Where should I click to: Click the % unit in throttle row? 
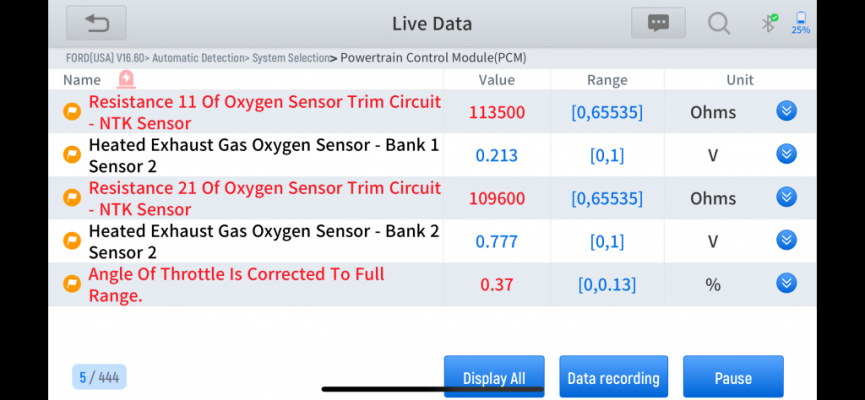tap(713, 284)
